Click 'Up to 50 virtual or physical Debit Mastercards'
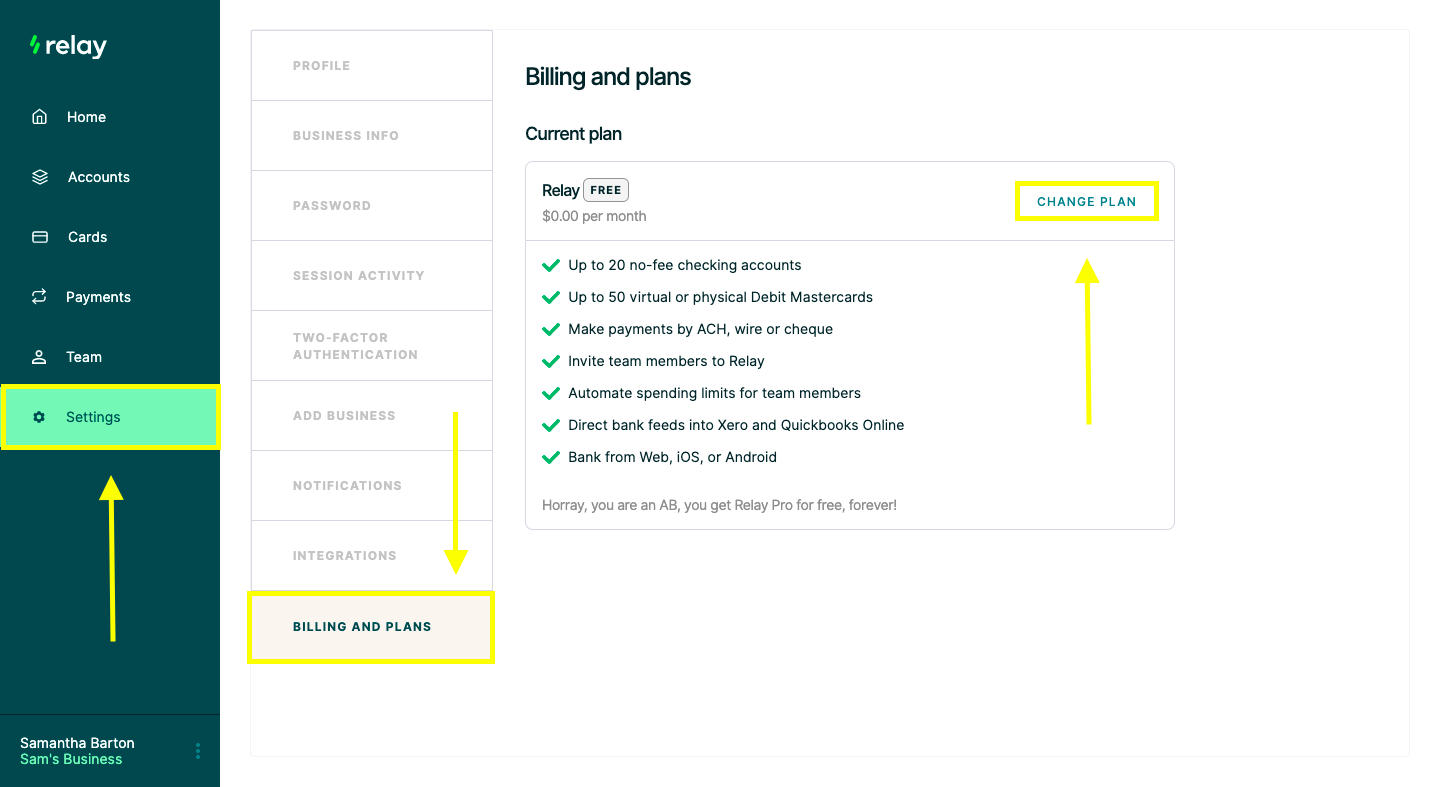The height and width of the screenshot is (787, 1440). pos(720,297)
